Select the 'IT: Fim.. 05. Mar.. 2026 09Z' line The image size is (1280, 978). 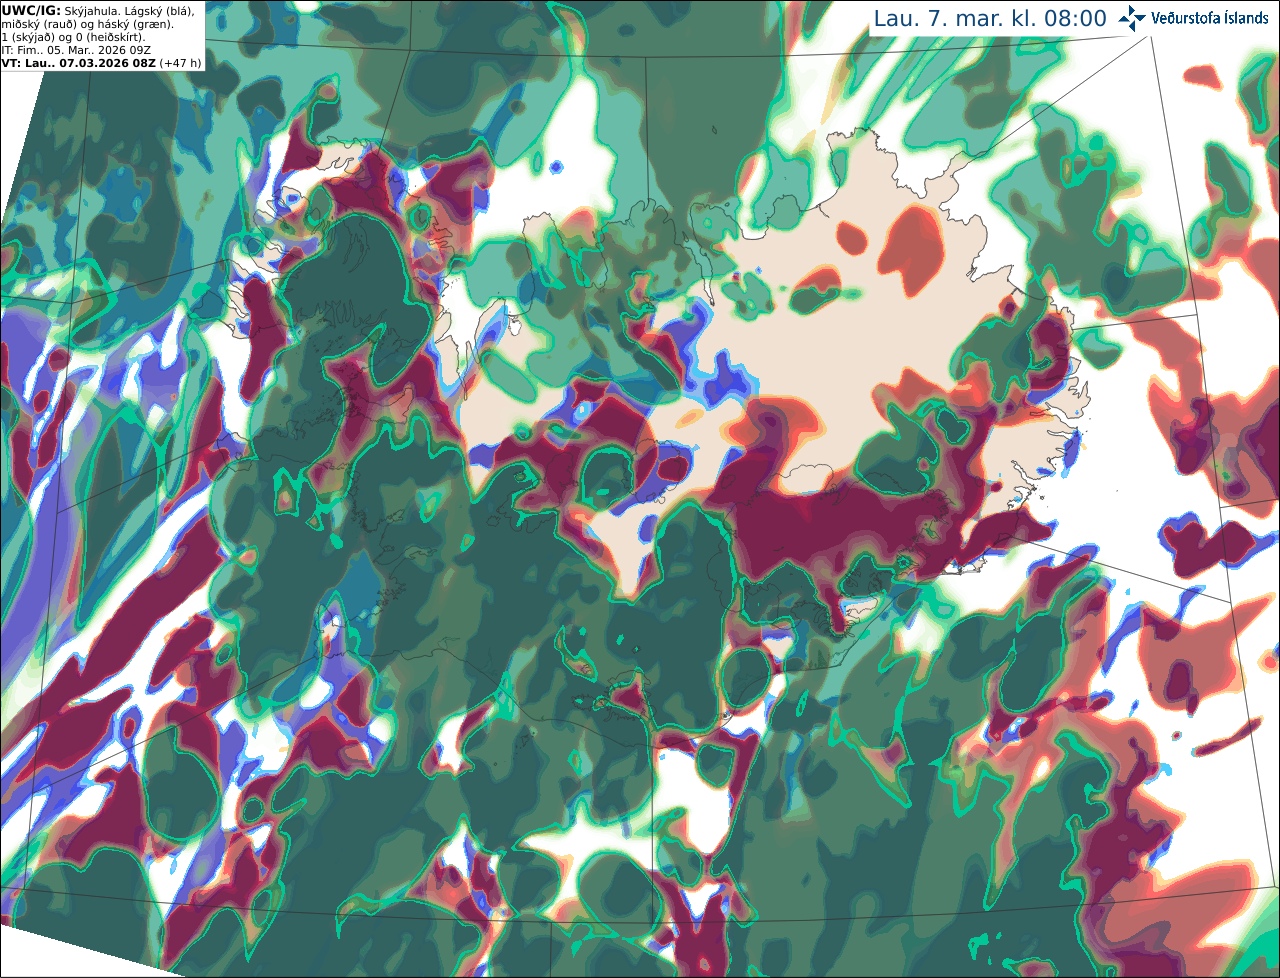(x=76, y=49)
